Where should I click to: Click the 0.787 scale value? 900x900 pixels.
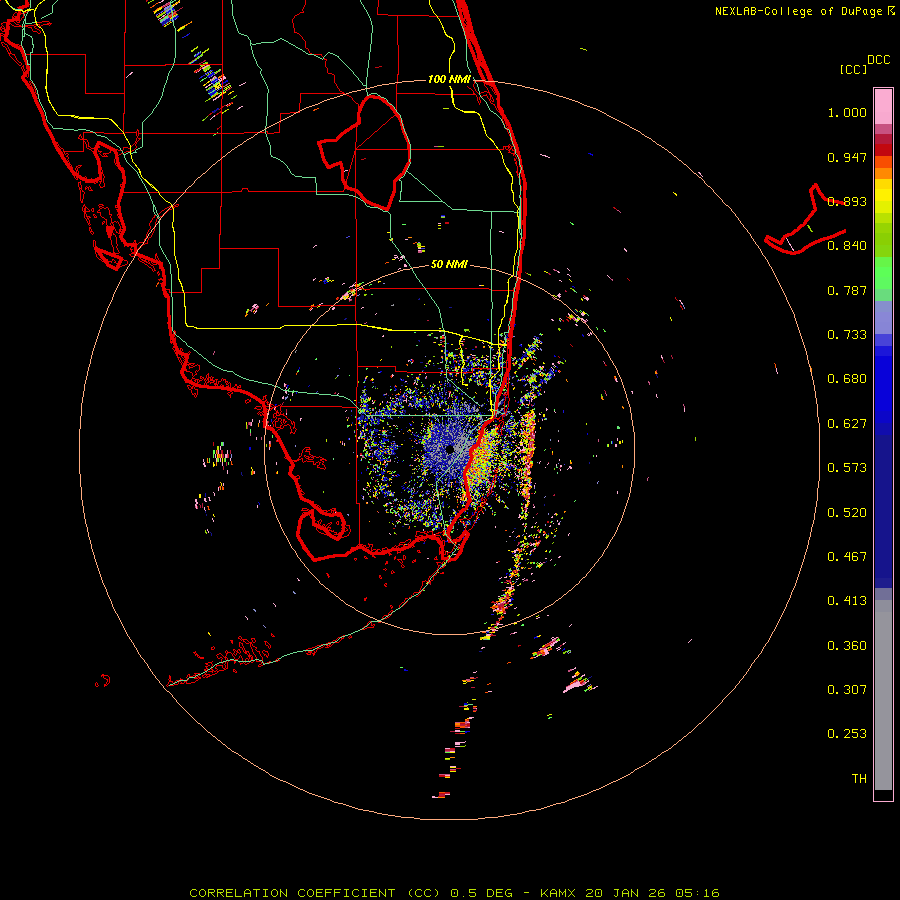pyautogui.click(x=847, y=290)
